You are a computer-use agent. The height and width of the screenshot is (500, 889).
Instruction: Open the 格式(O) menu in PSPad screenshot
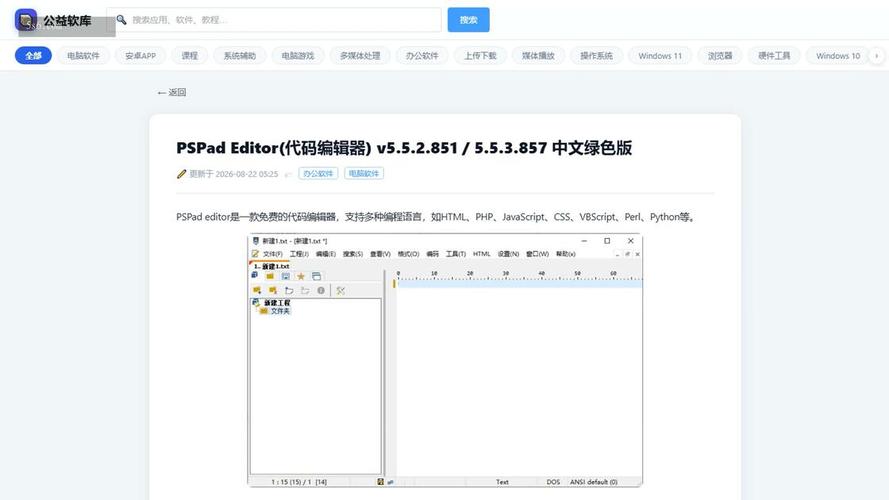[x=408, y=254]
